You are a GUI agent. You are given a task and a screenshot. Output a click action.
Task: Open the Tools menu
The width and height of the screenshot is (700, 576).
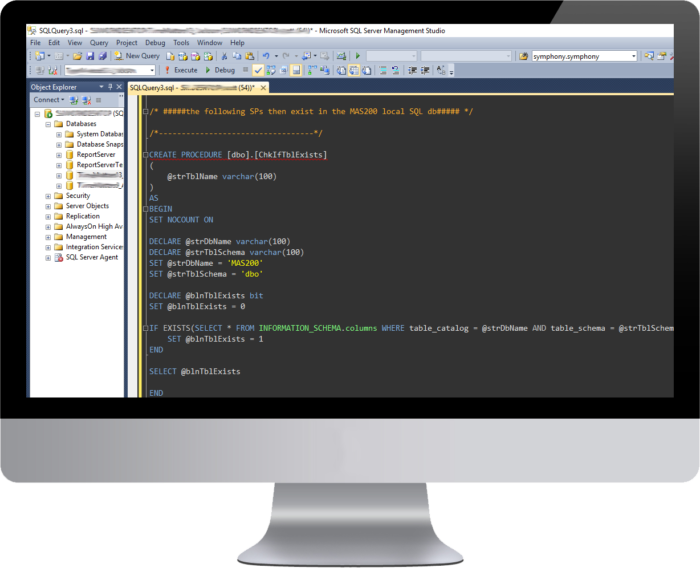coord(181,43)
